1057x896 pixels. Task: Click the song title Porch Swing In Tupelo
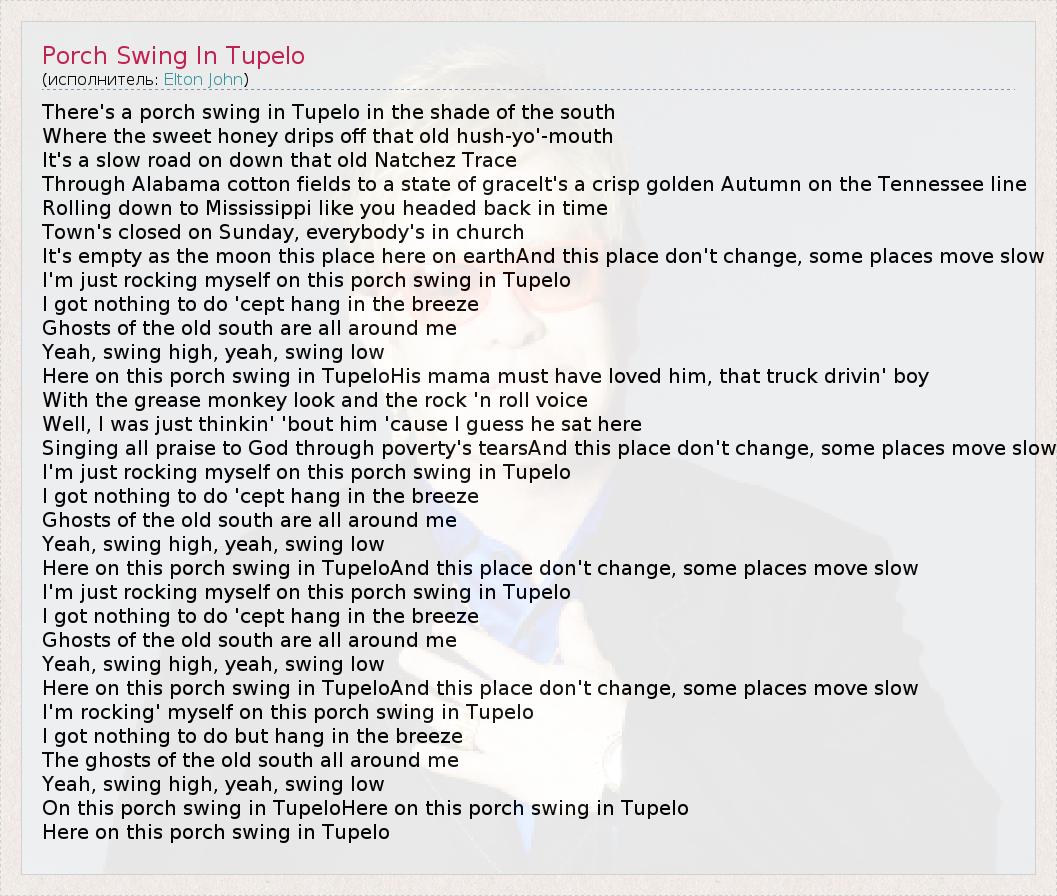point(173,55)
